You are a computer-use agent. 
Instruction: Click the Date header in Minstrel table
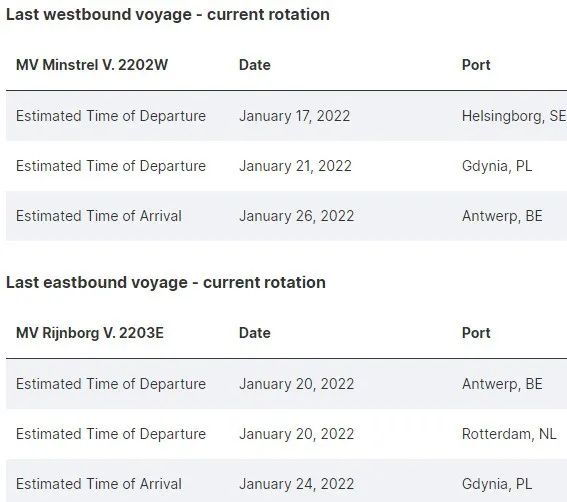coord(255,65)
